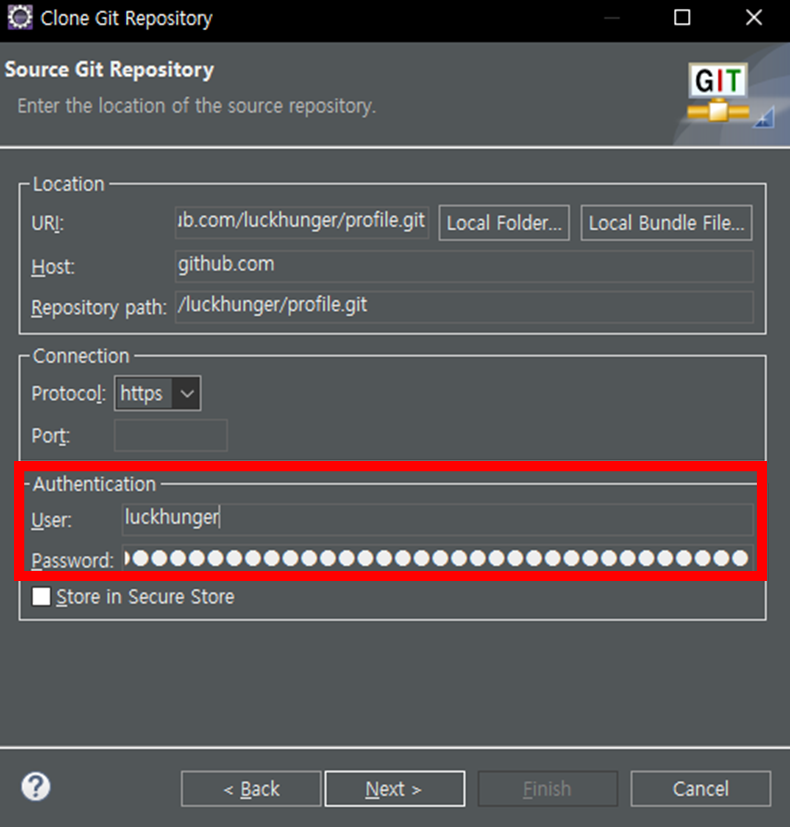790x827 pixels.
Task: Click the Local Folder... button
Action: pos(504,223)
